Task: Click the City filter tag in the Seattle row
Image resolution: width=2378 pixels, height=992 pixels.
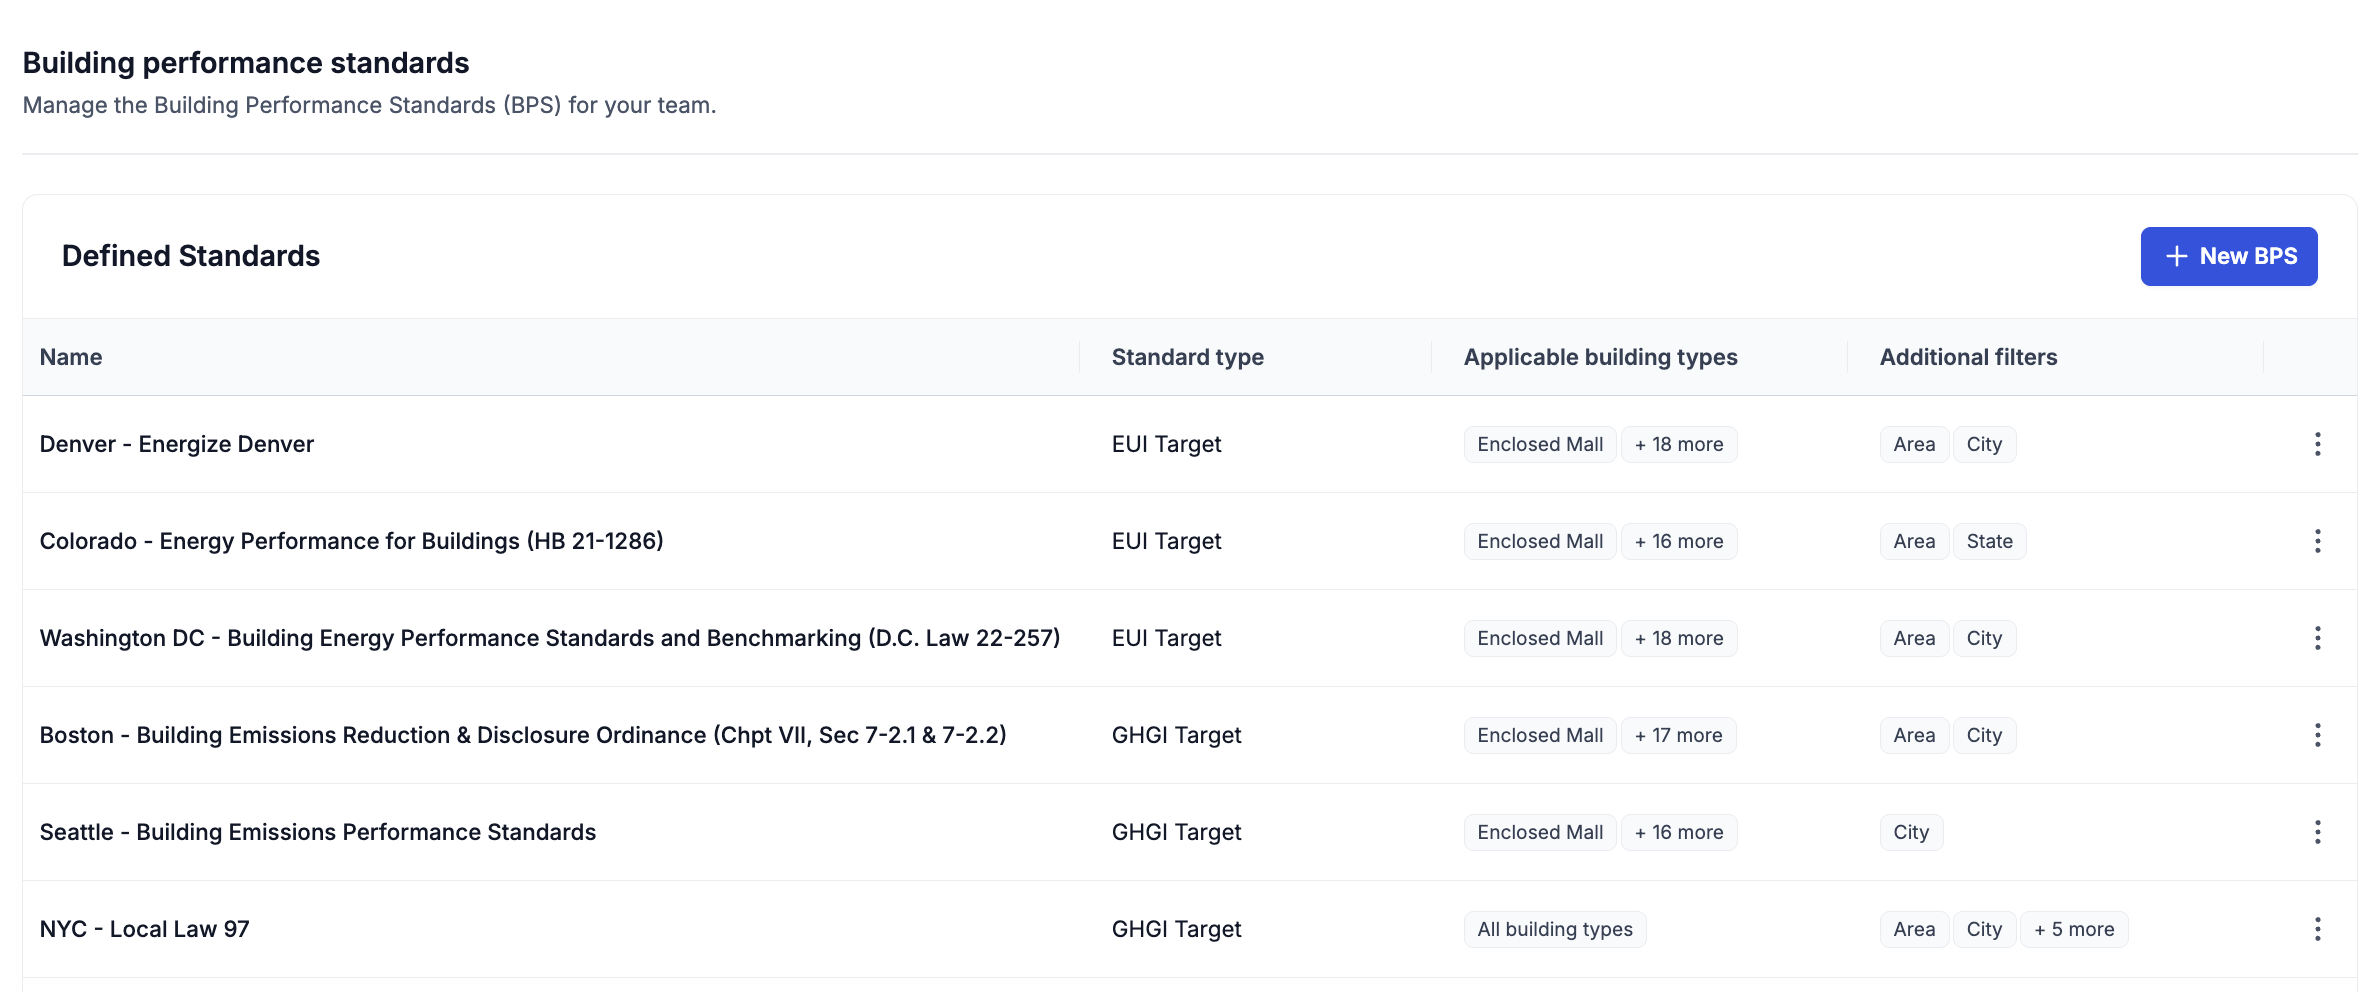Action: [x=1910, y=832]
